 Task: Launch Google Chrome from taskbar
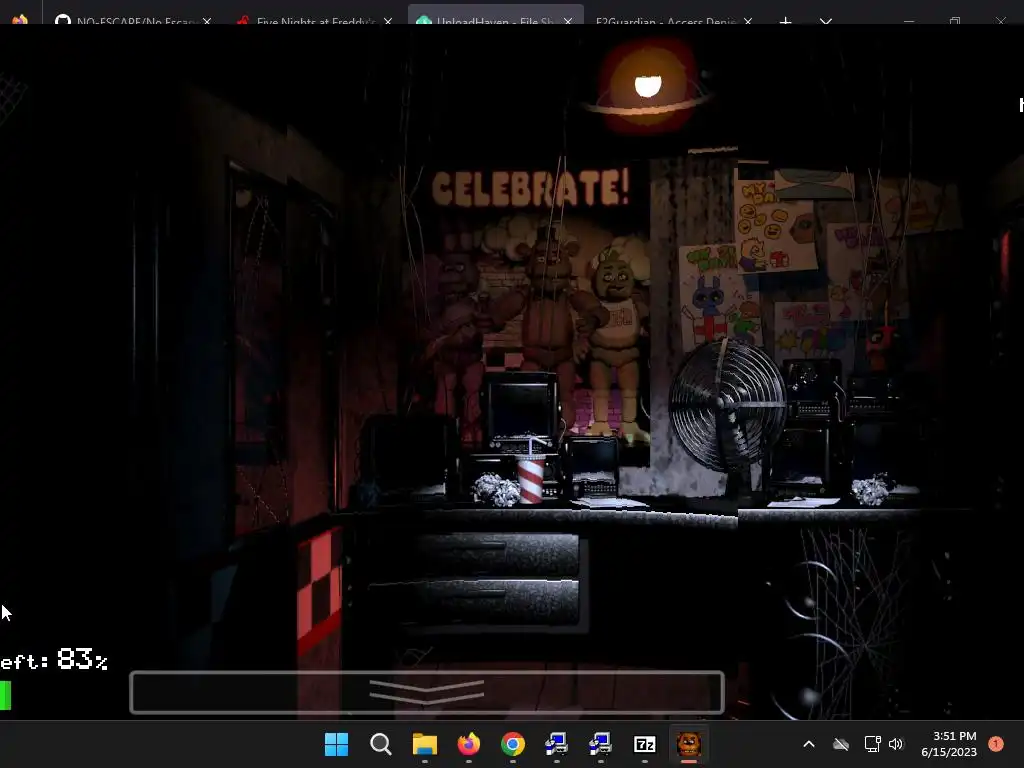tap(513, 744)
